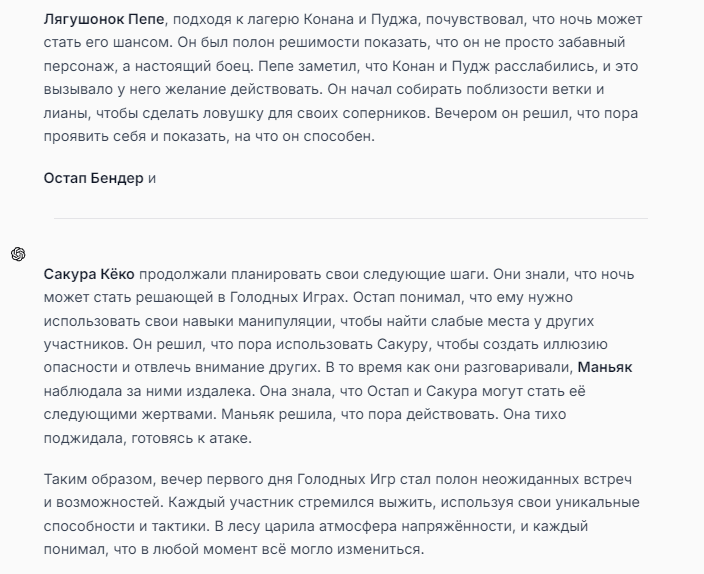
Task: Click the phrase готовясь к атаке
Action: [x=191, y=437]
